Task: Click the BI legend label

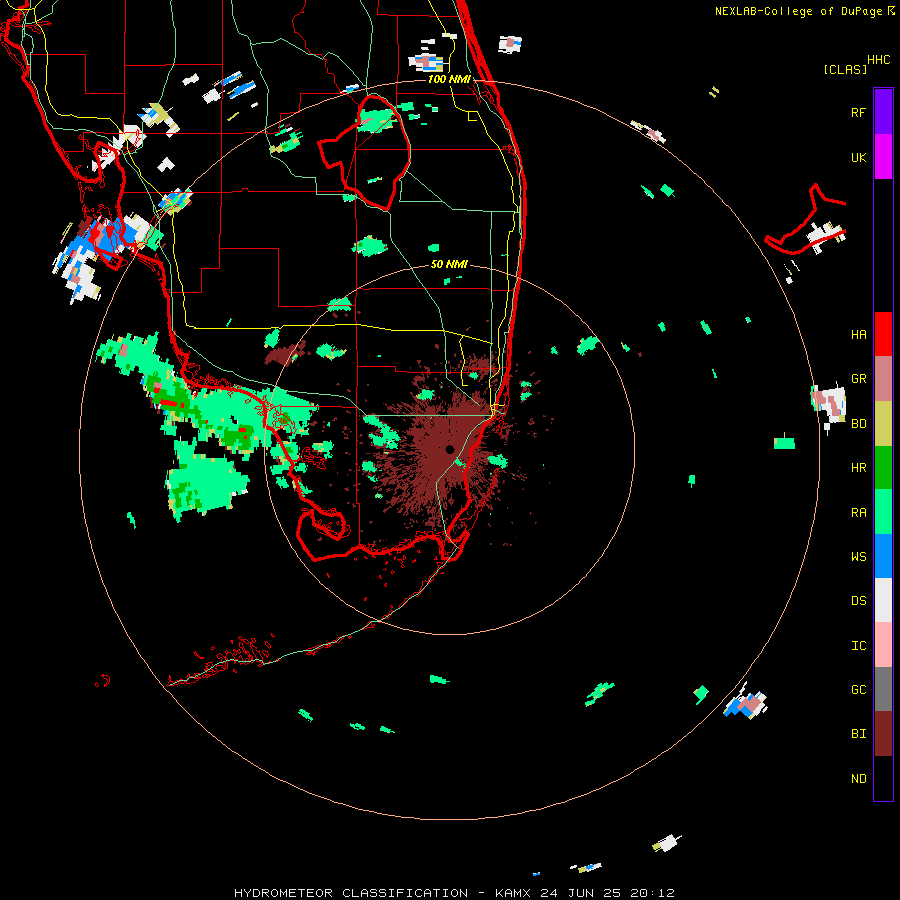Action: click(x=858, y=734)
